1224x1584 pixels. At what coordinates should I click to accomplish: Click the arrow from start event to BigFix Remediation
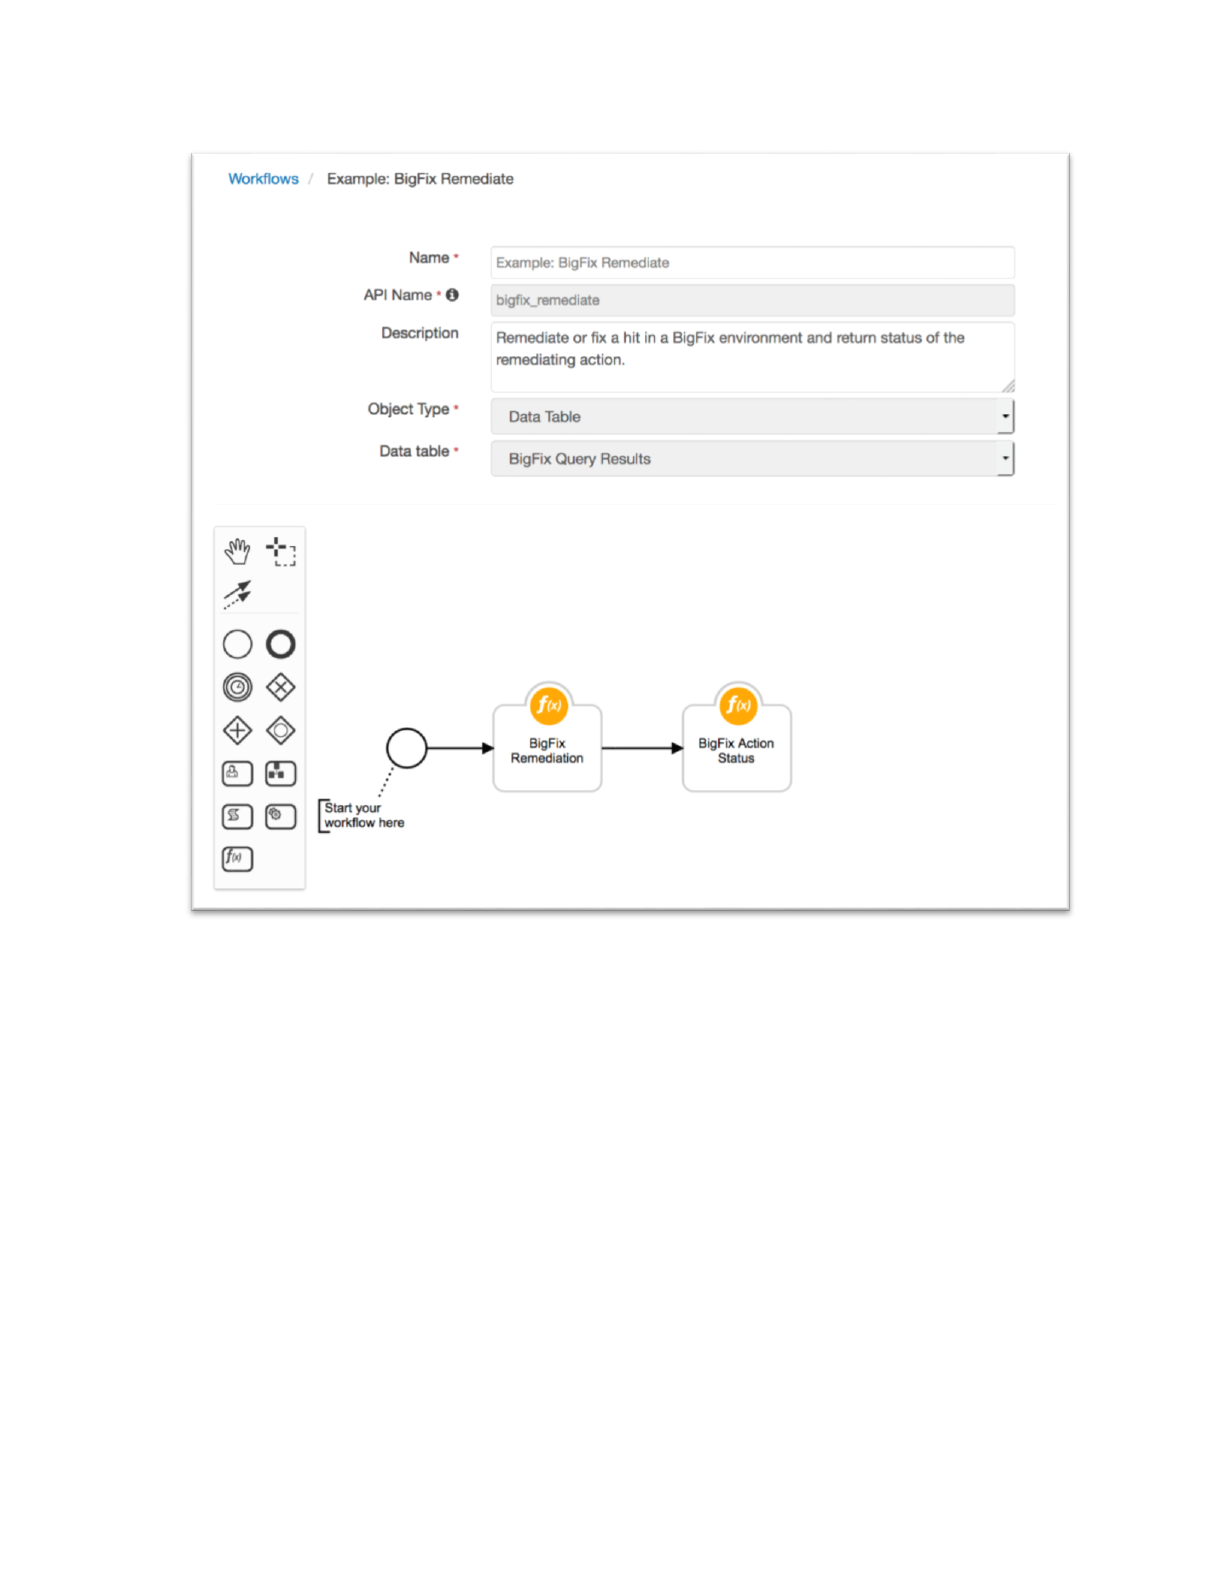pyautogui.click(x=460, y=748)
